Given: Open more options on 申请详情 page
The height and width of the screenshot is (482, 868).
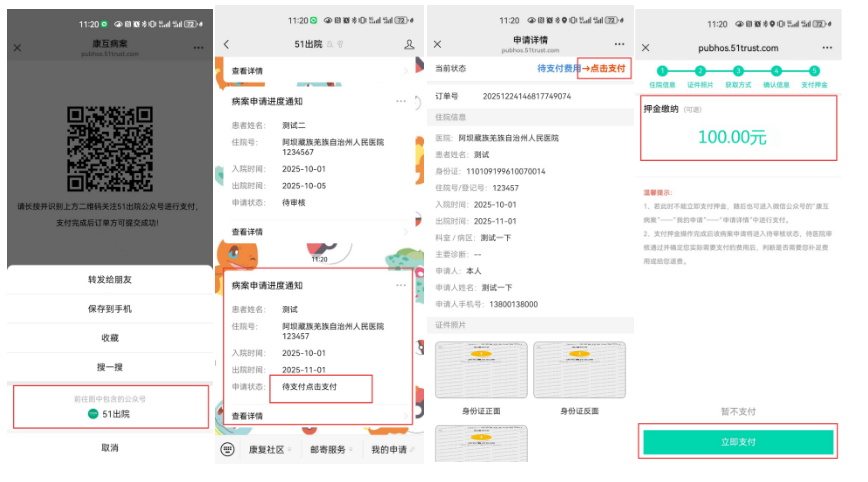Looking at the screenshot, I should (619, 44).
